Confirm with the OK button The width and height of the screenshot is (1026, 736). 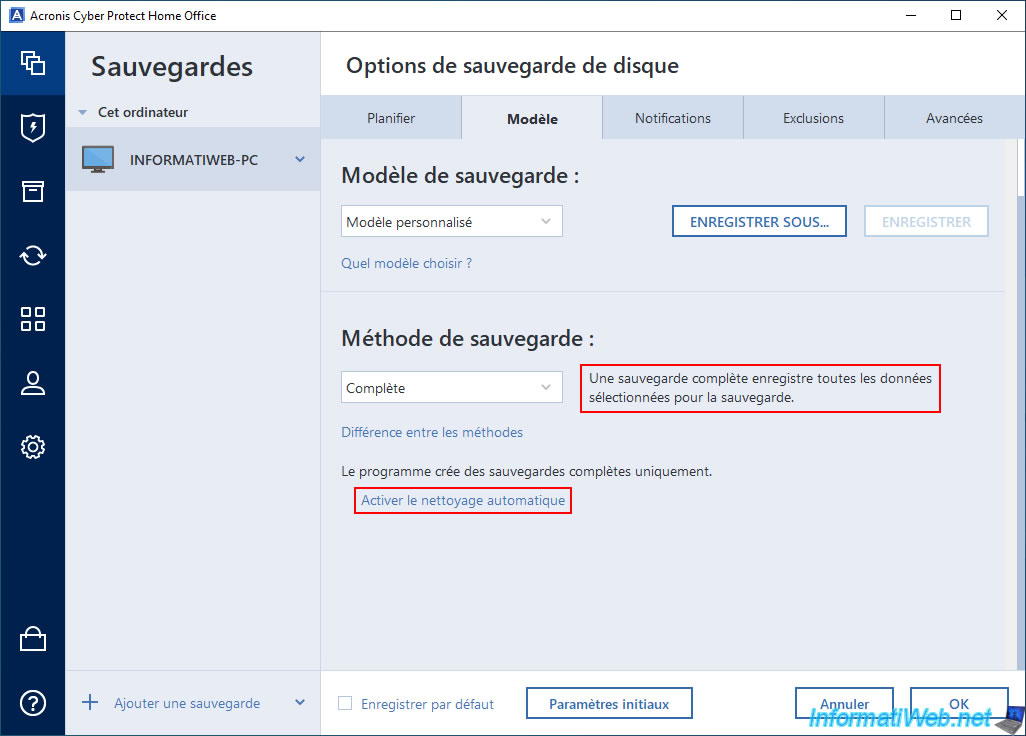tap(959, 704)
